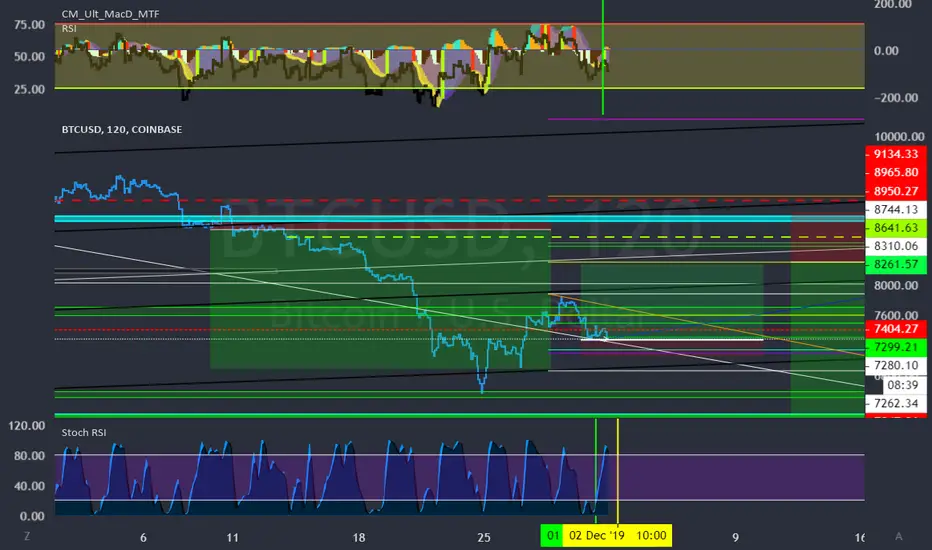This screenshot has height=550, width=932.
Task: Click the 9 date on time axis
Action: (735, 538)
